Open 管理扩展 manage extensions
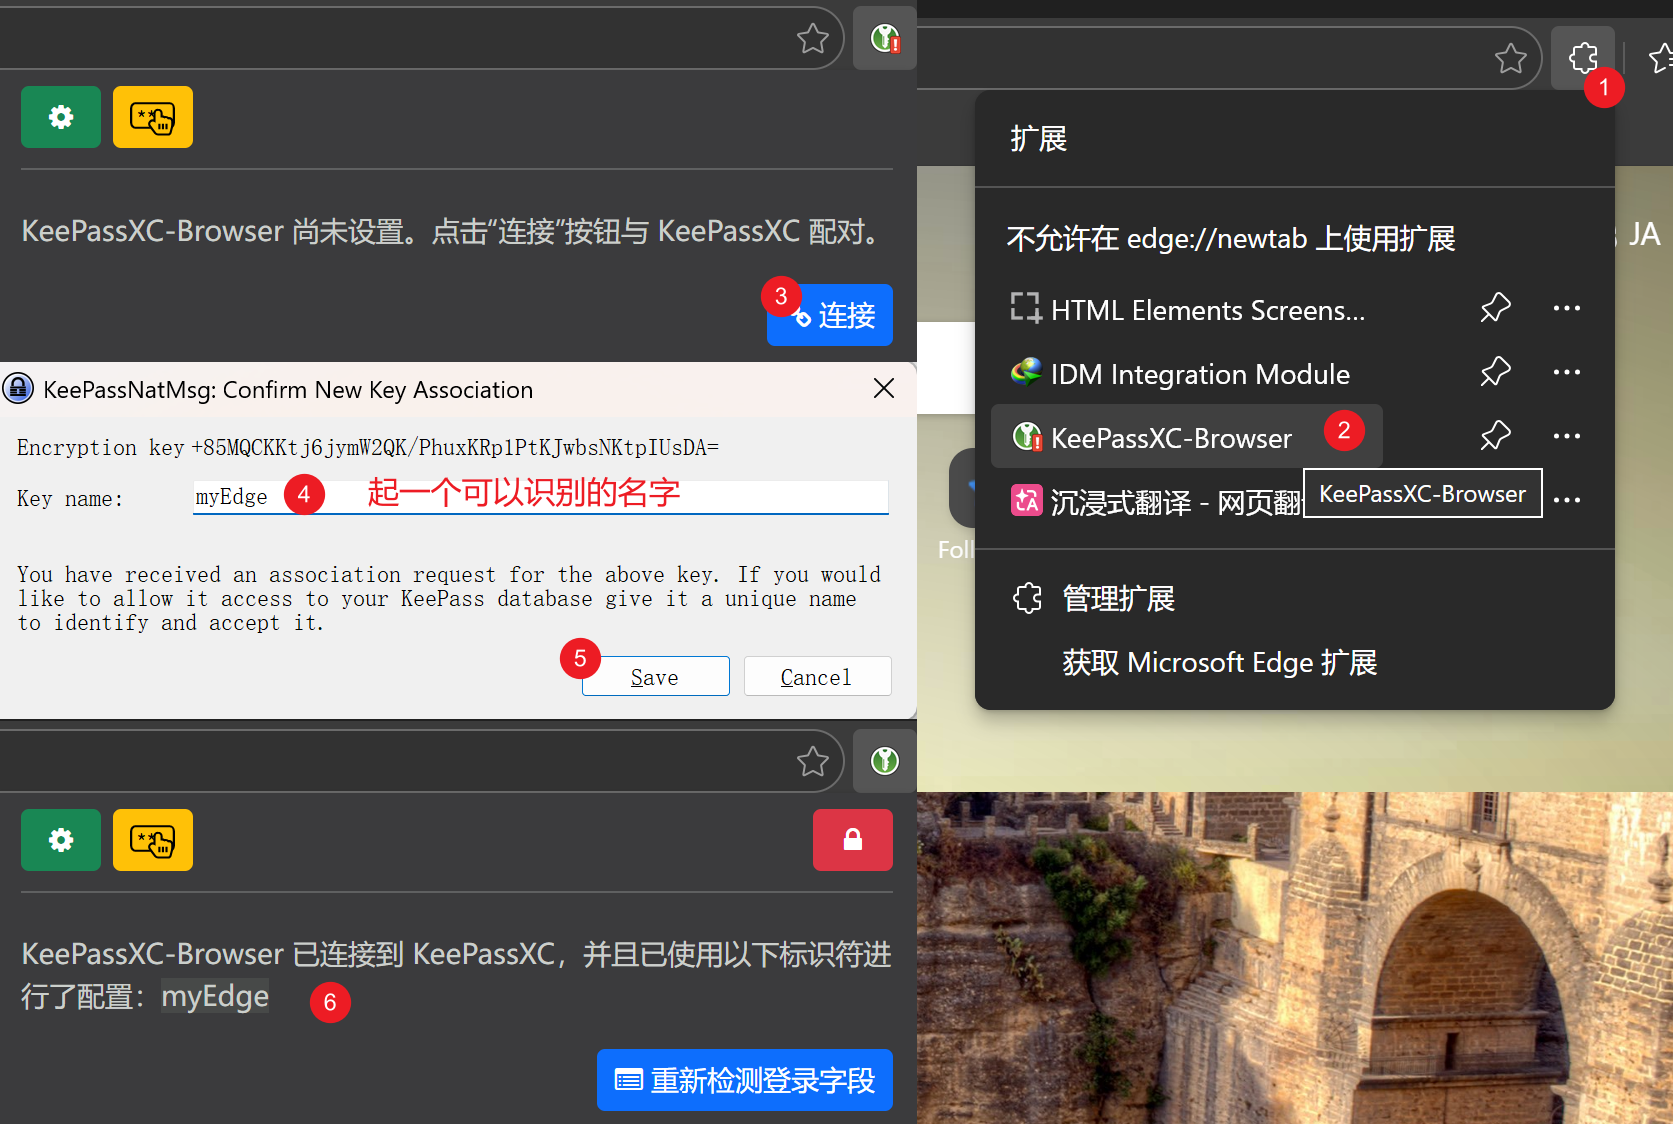 [x=1118, y=599]
